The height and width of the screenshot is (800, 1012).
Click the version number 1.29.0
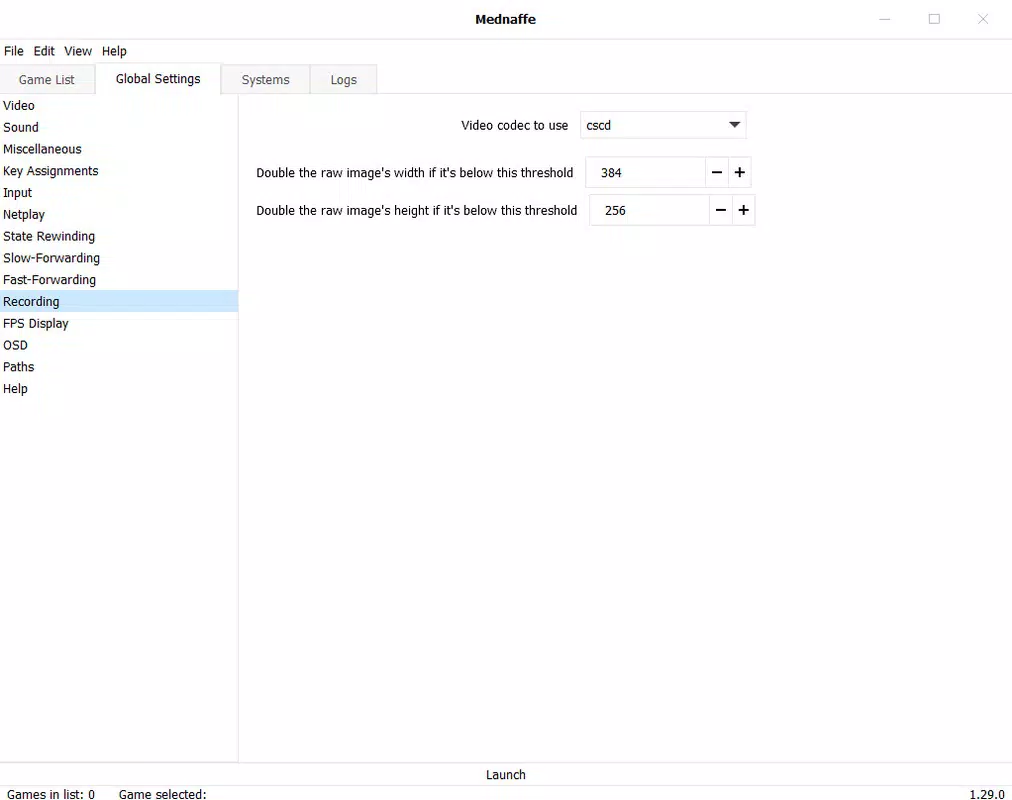(987, 794)
